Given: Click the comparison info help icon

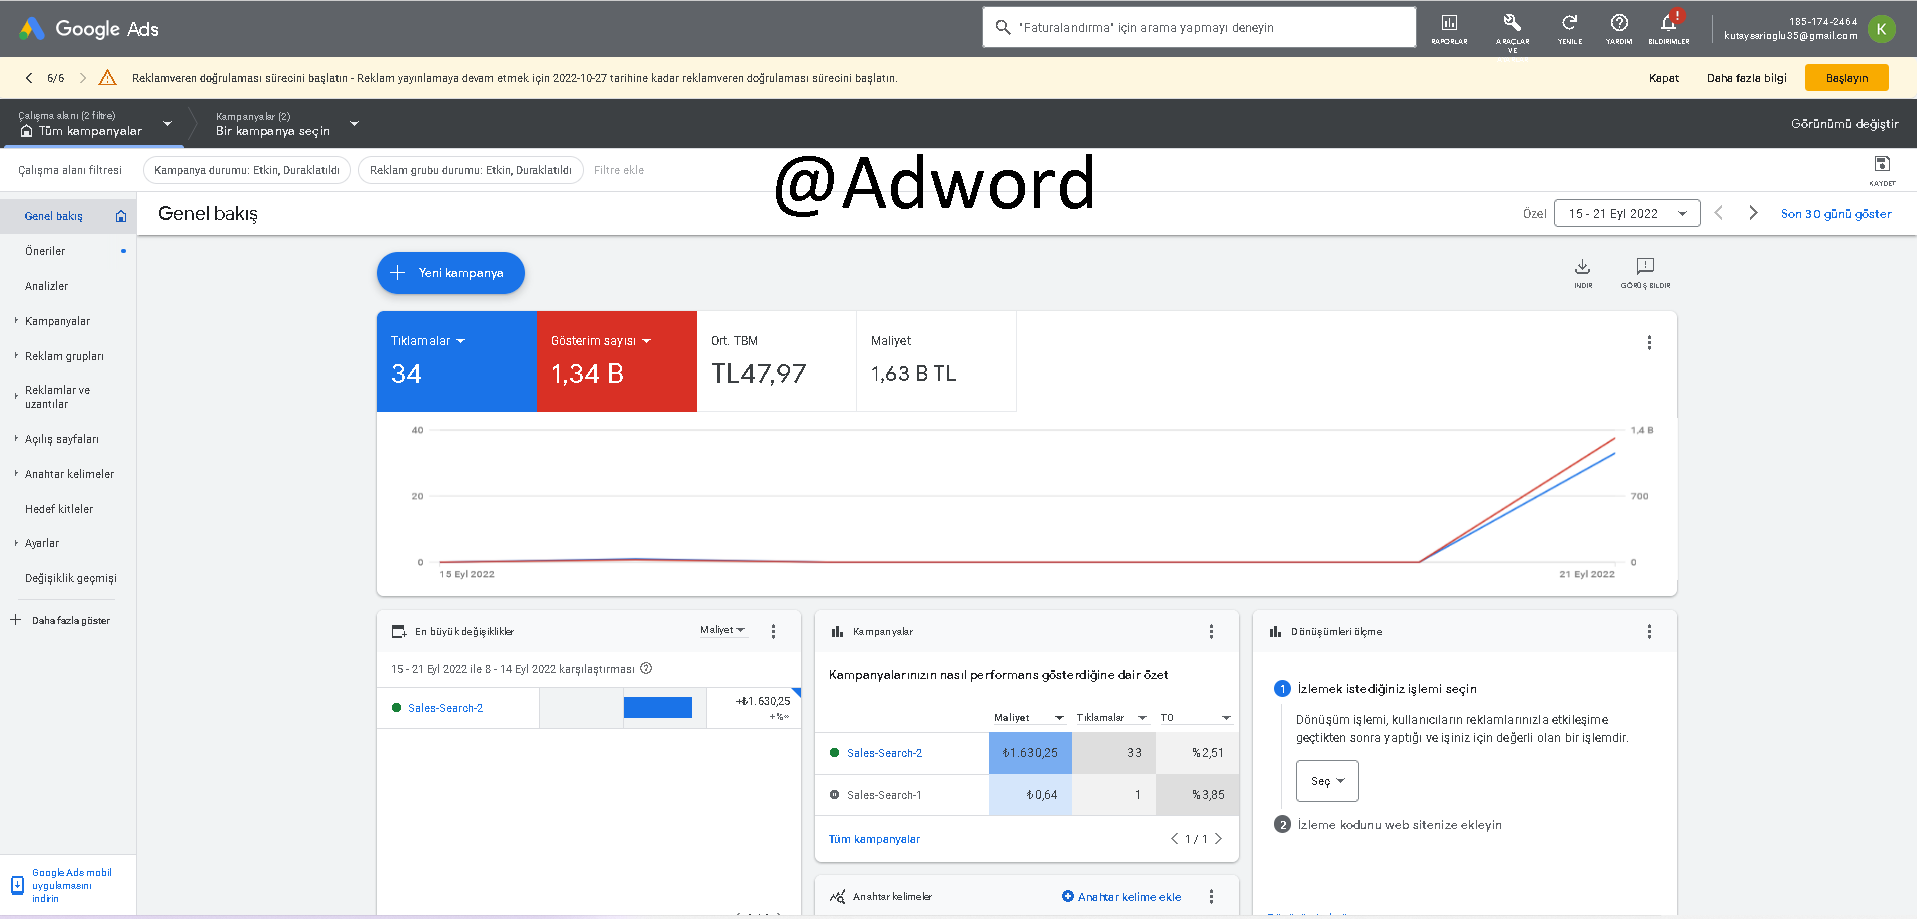Looking at the screenshot, I should pos(646,668).
